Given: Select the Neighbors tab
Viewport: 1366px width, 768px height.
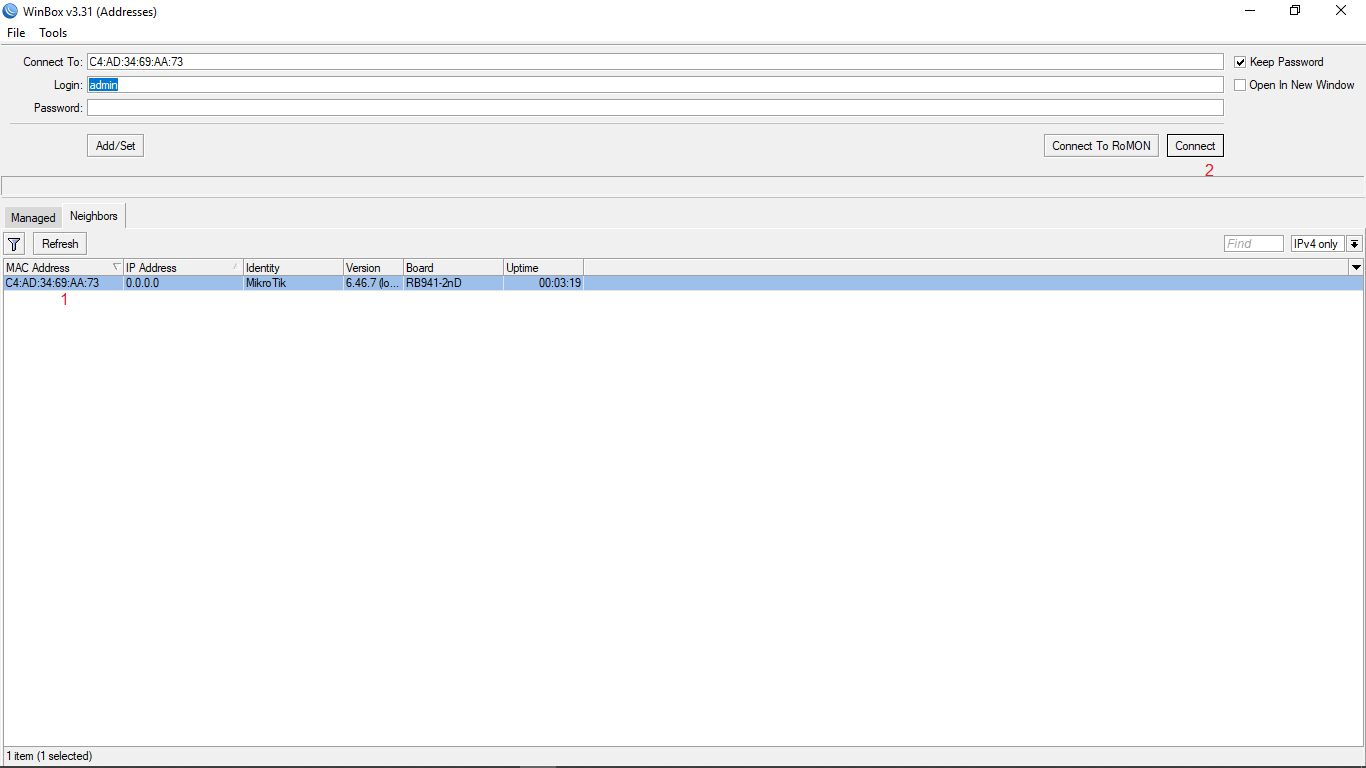Looking at the screenshot, I should 94,216.
